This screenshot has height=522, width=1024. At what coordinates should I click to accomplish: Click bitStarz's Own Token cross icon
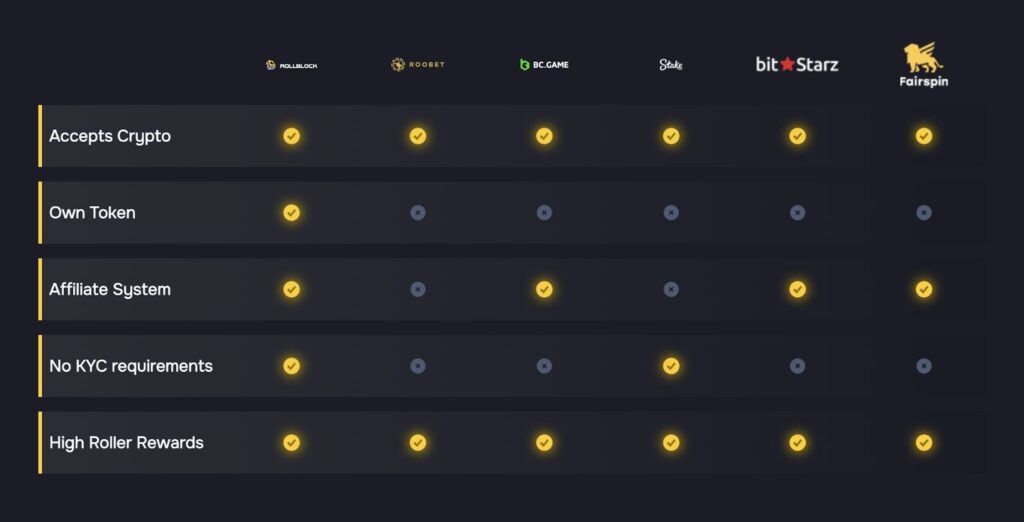[x=797, y=213]
